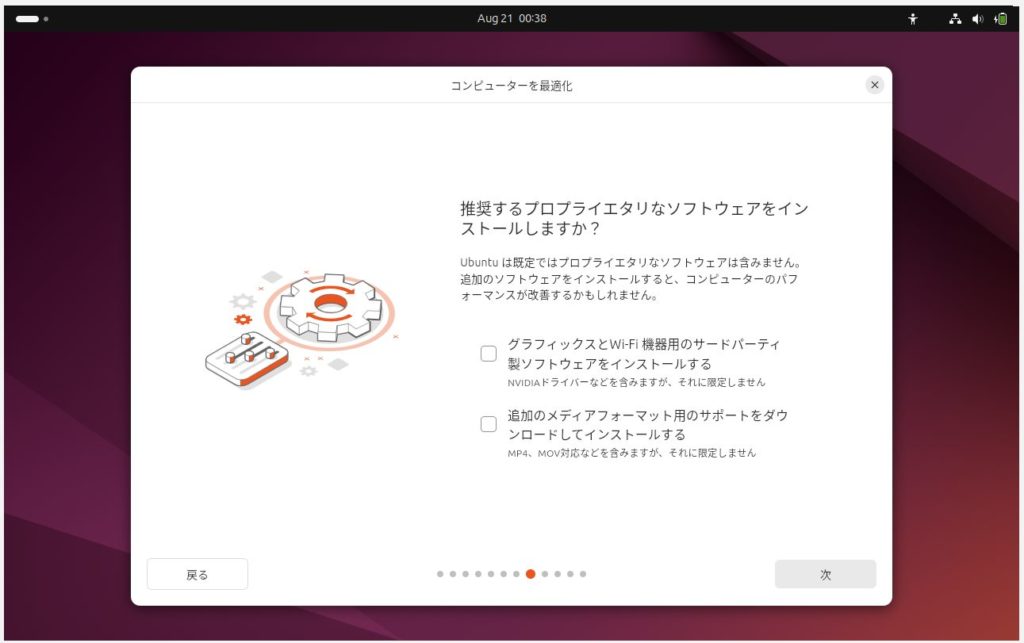The image size is (1024, 643).
Task: Click the NVIDIAドライバー description text
Action: point(636,383)
